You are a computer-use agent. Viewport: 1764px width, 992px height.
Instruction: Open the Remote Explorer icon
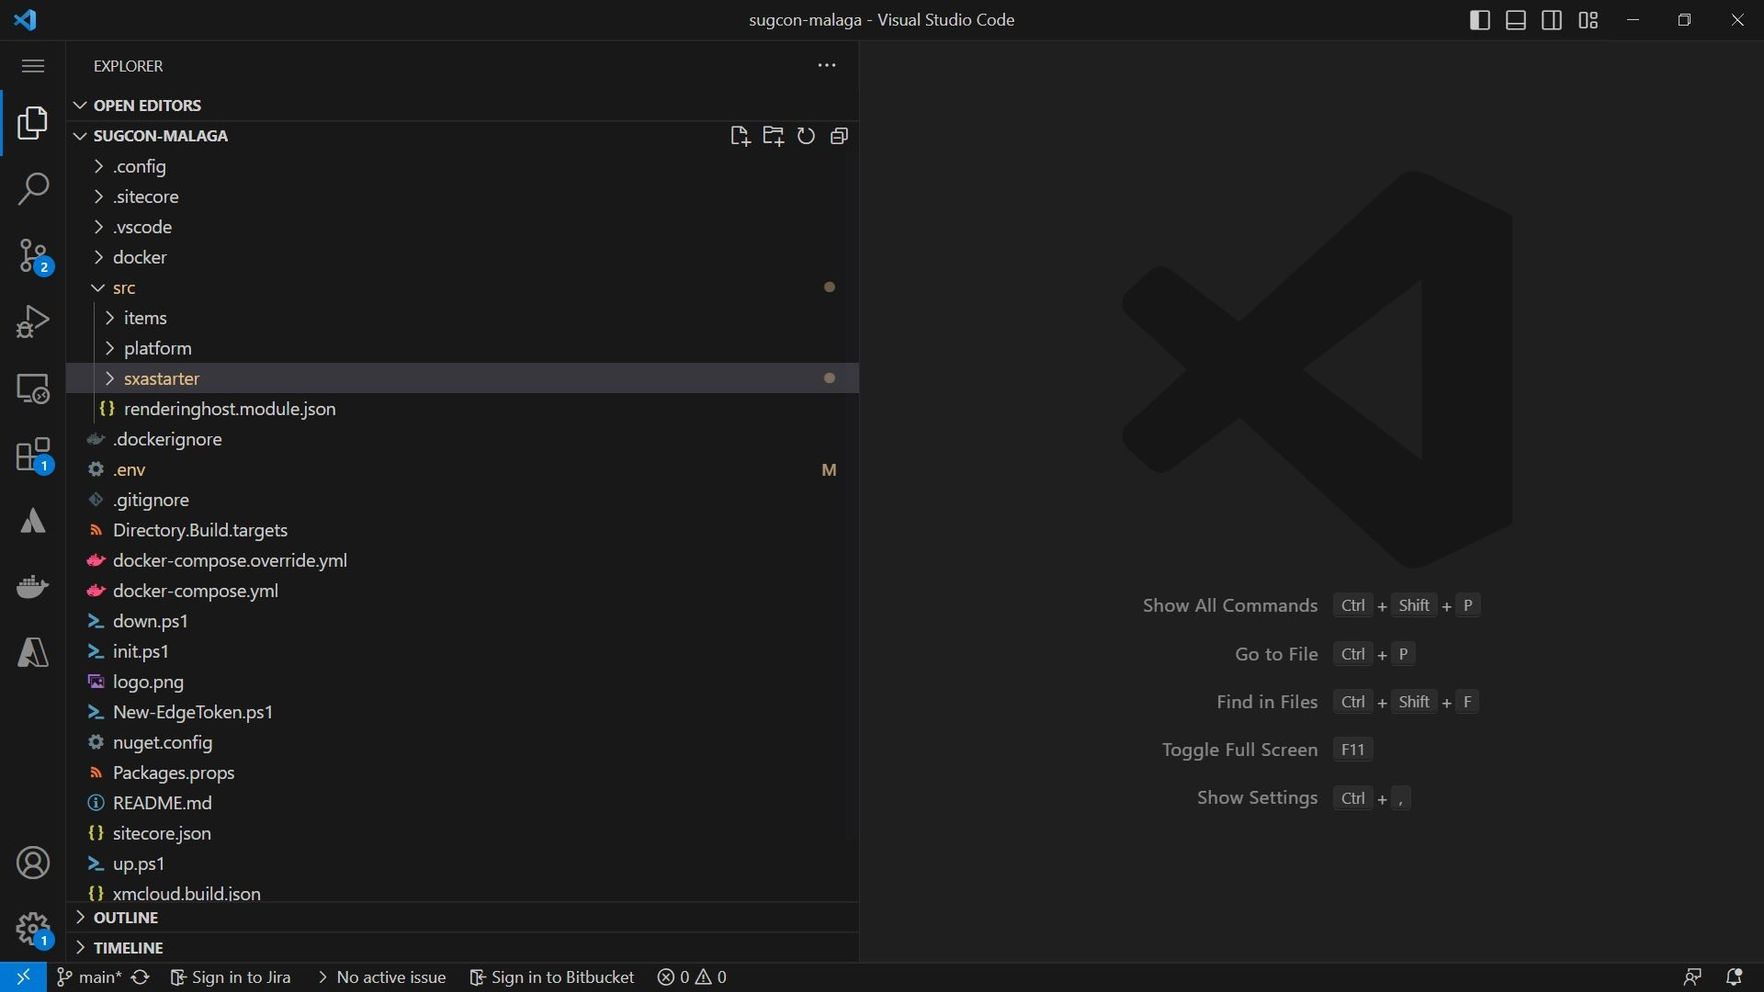pos(33,389)
